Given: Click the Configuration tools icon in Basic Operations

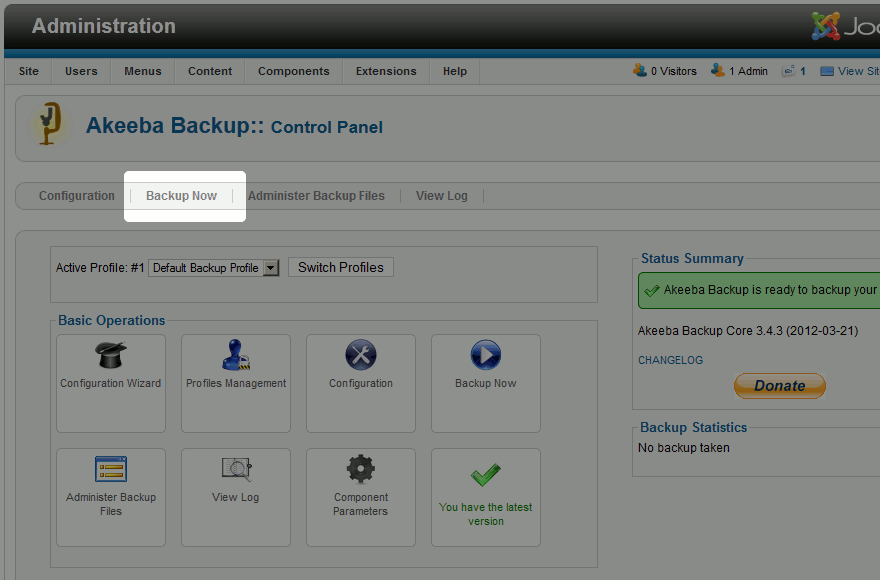Looking at the screenshot, I should click(x=361, y=355).
